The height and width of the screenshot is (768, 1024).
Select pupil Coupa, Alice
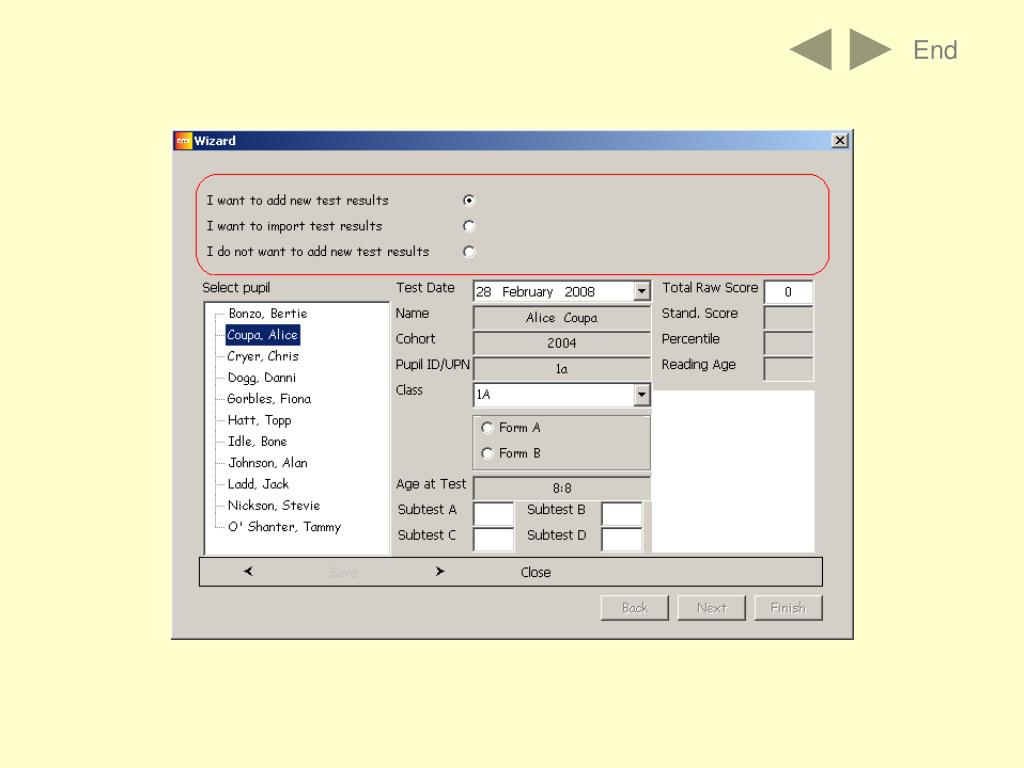point(263,335)
